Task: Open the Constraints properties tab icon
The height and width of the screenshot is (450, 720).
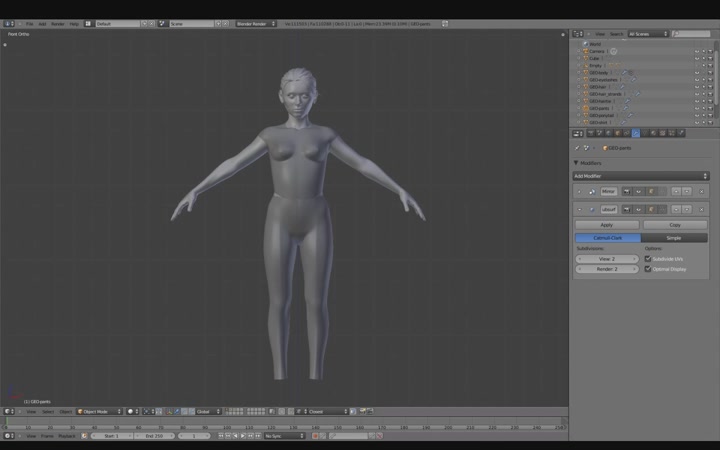Action: [x=626, y=133]
